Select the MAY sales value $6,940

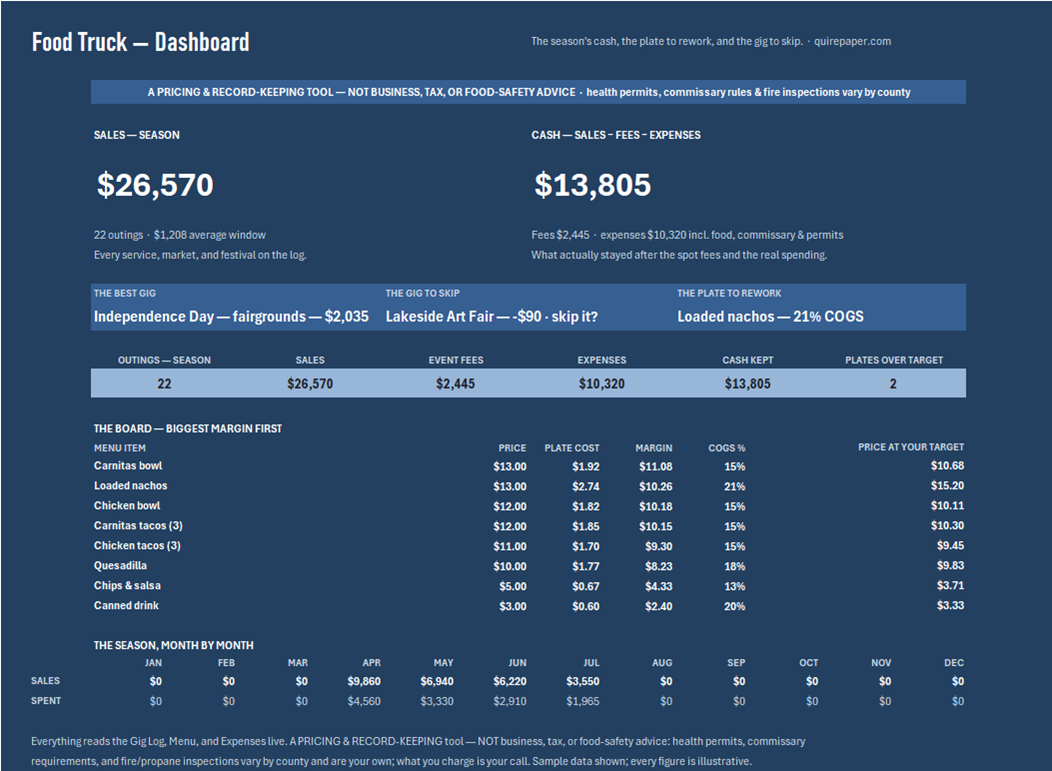tap(437, 681)
